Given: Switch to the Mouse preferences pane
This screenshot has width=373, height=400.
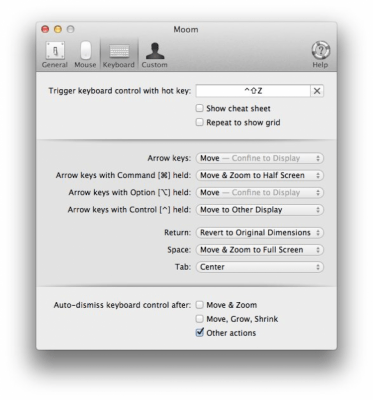Looking at the screenshot, I should click(85, 55).
